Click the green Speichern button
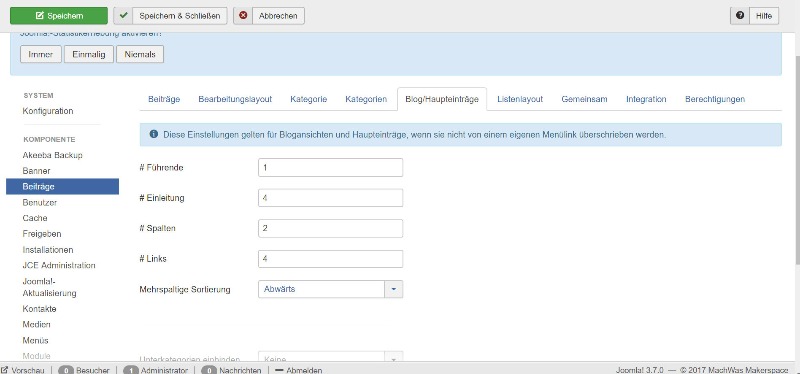 (59, 16)
